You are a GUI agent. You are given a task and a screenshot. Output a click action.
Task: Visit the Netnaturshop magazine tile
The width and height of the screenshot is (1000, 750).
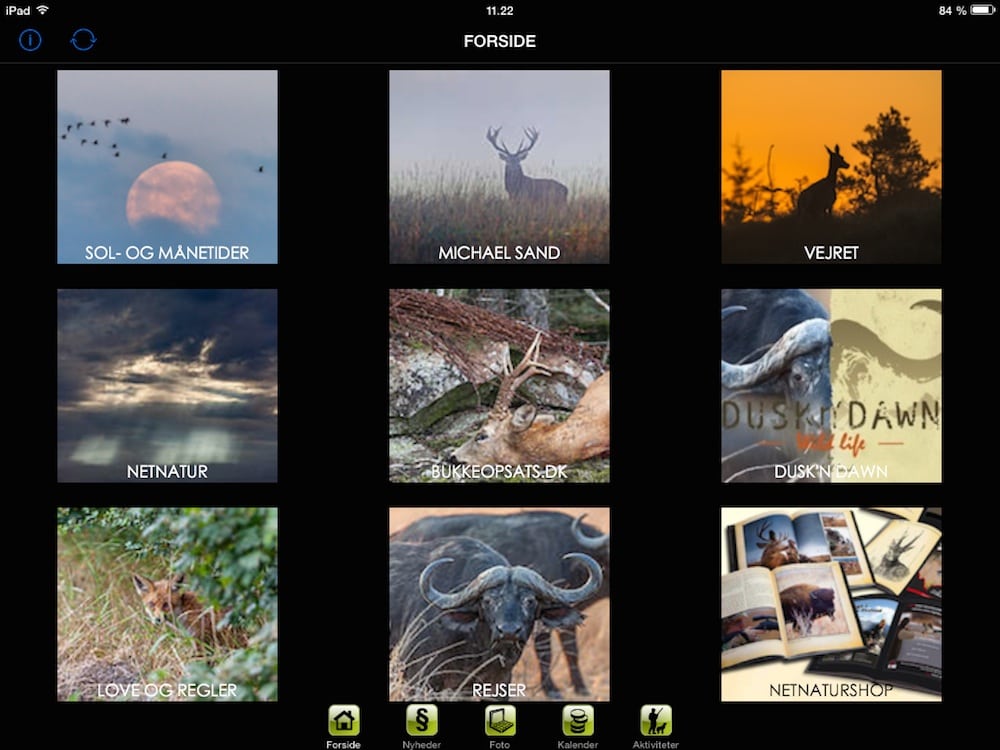(831, 604)
